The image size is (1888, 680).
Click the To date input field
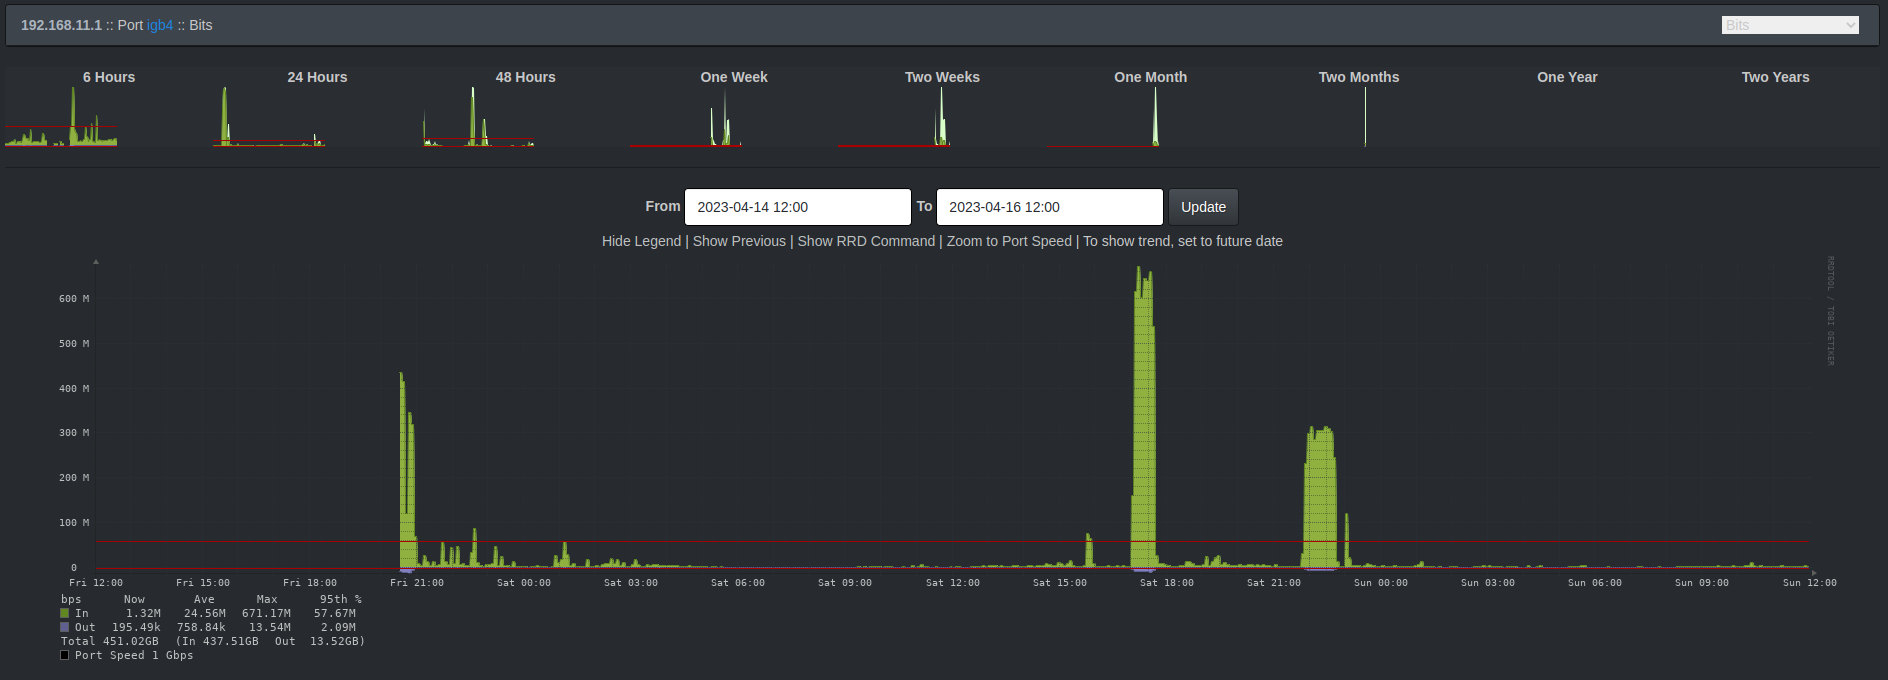point(1049,207)
